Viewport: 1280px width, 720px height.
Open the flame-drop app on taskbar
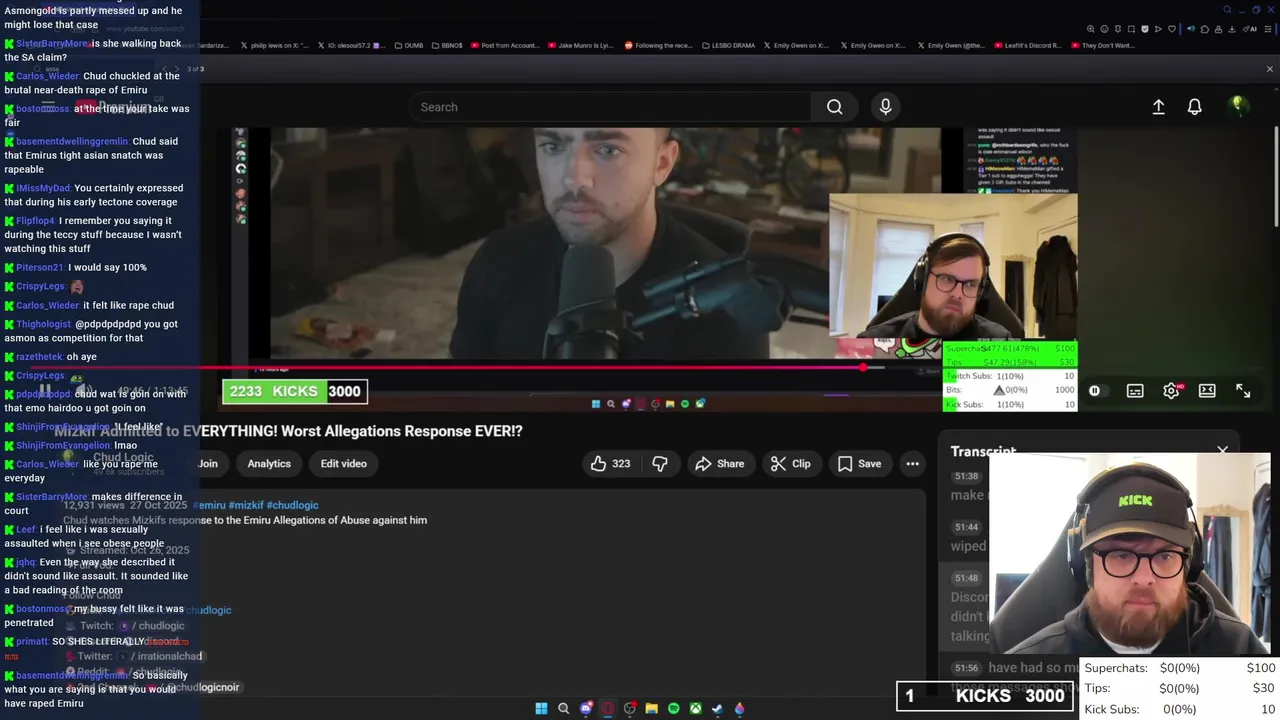[739, 708]
